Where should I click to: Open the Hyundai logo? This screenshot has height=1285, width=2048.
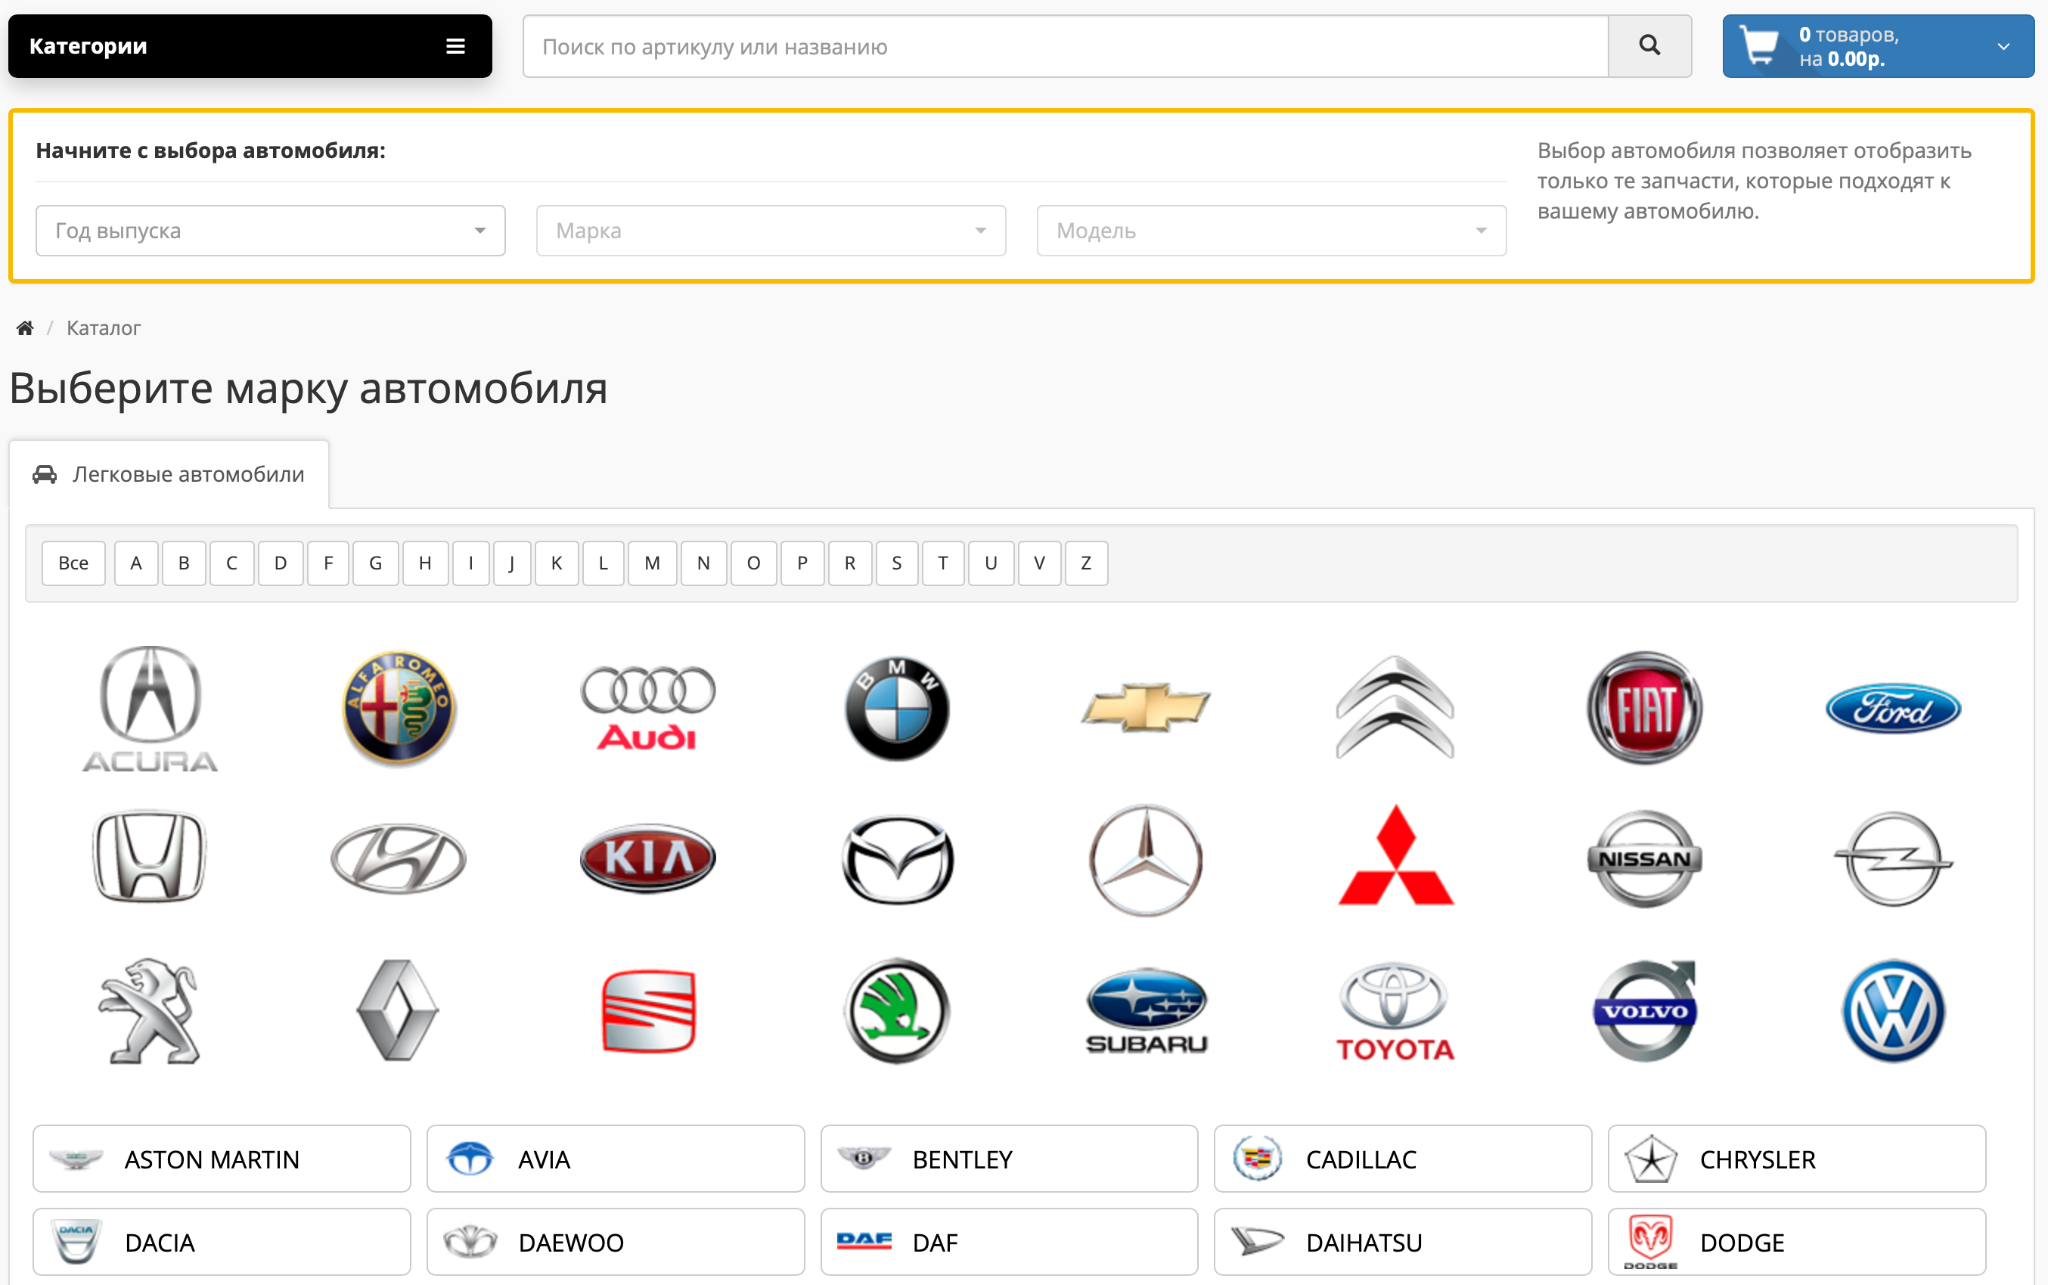(399, 857)
